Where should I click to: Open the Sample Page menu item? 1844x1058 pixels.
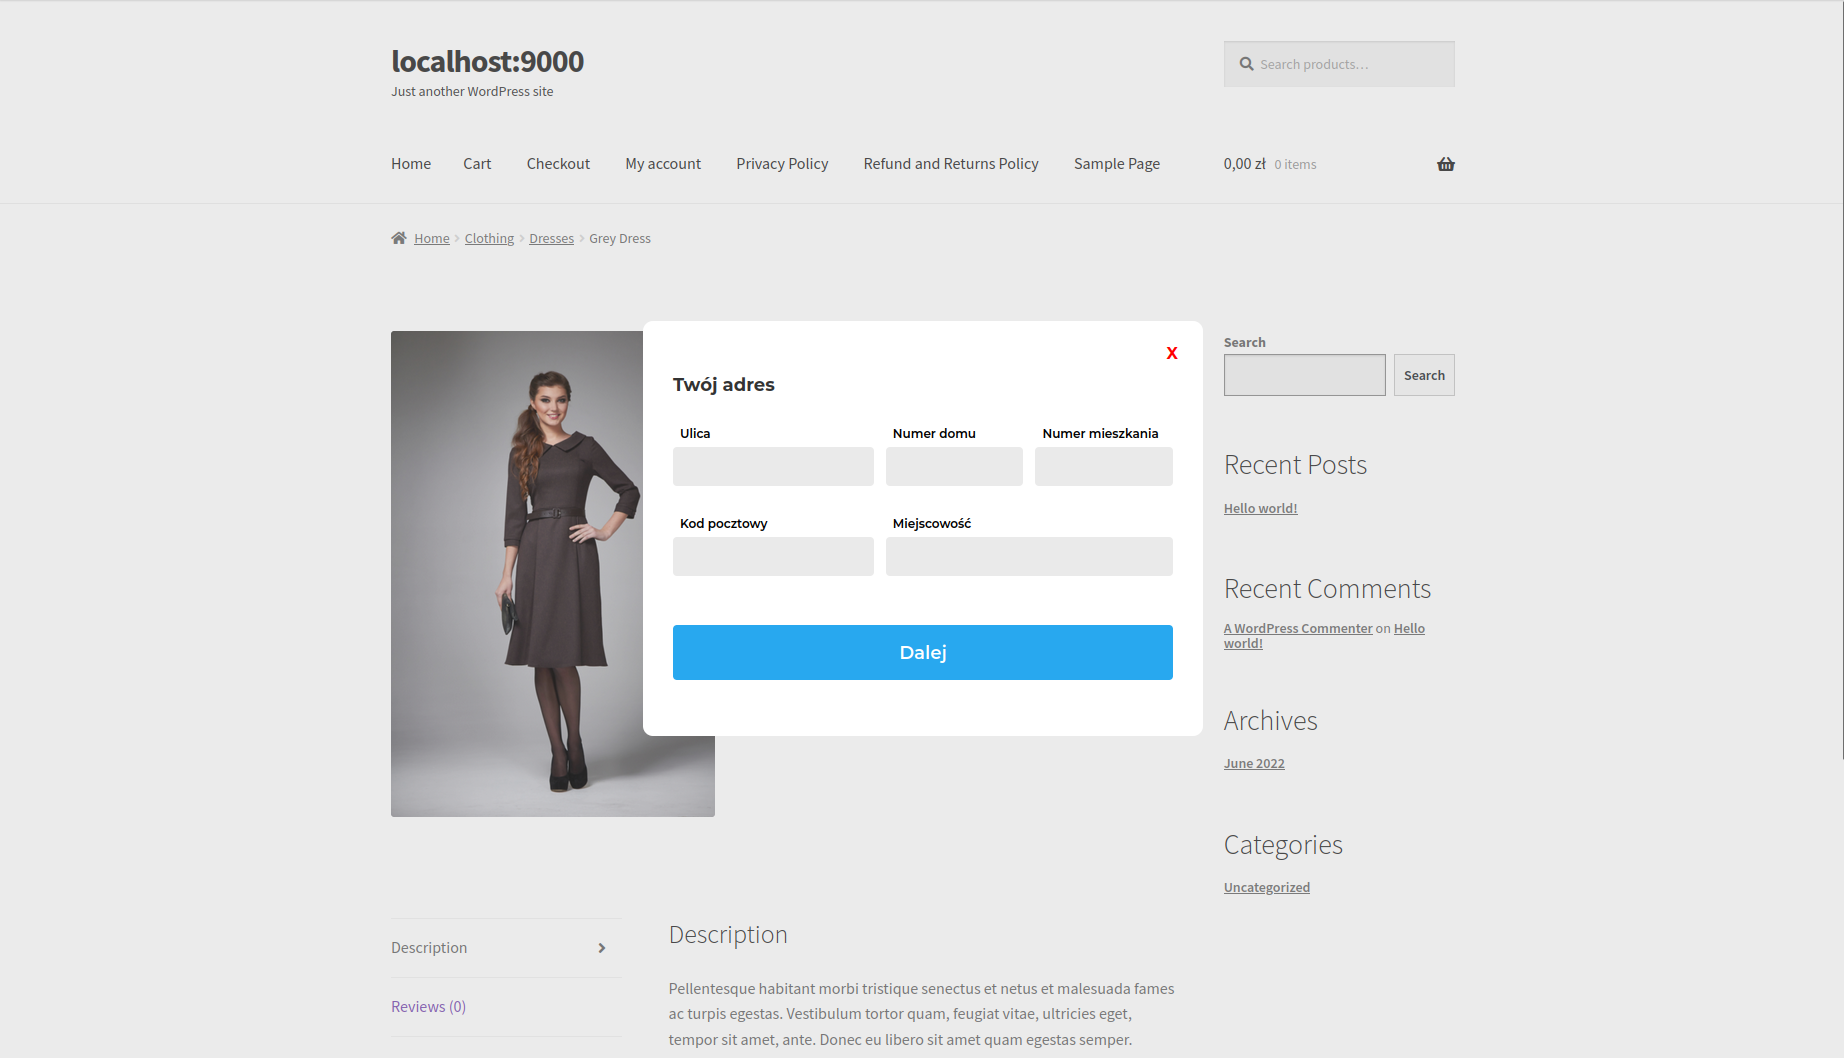pyautogui.click(x=1117, y=164)
